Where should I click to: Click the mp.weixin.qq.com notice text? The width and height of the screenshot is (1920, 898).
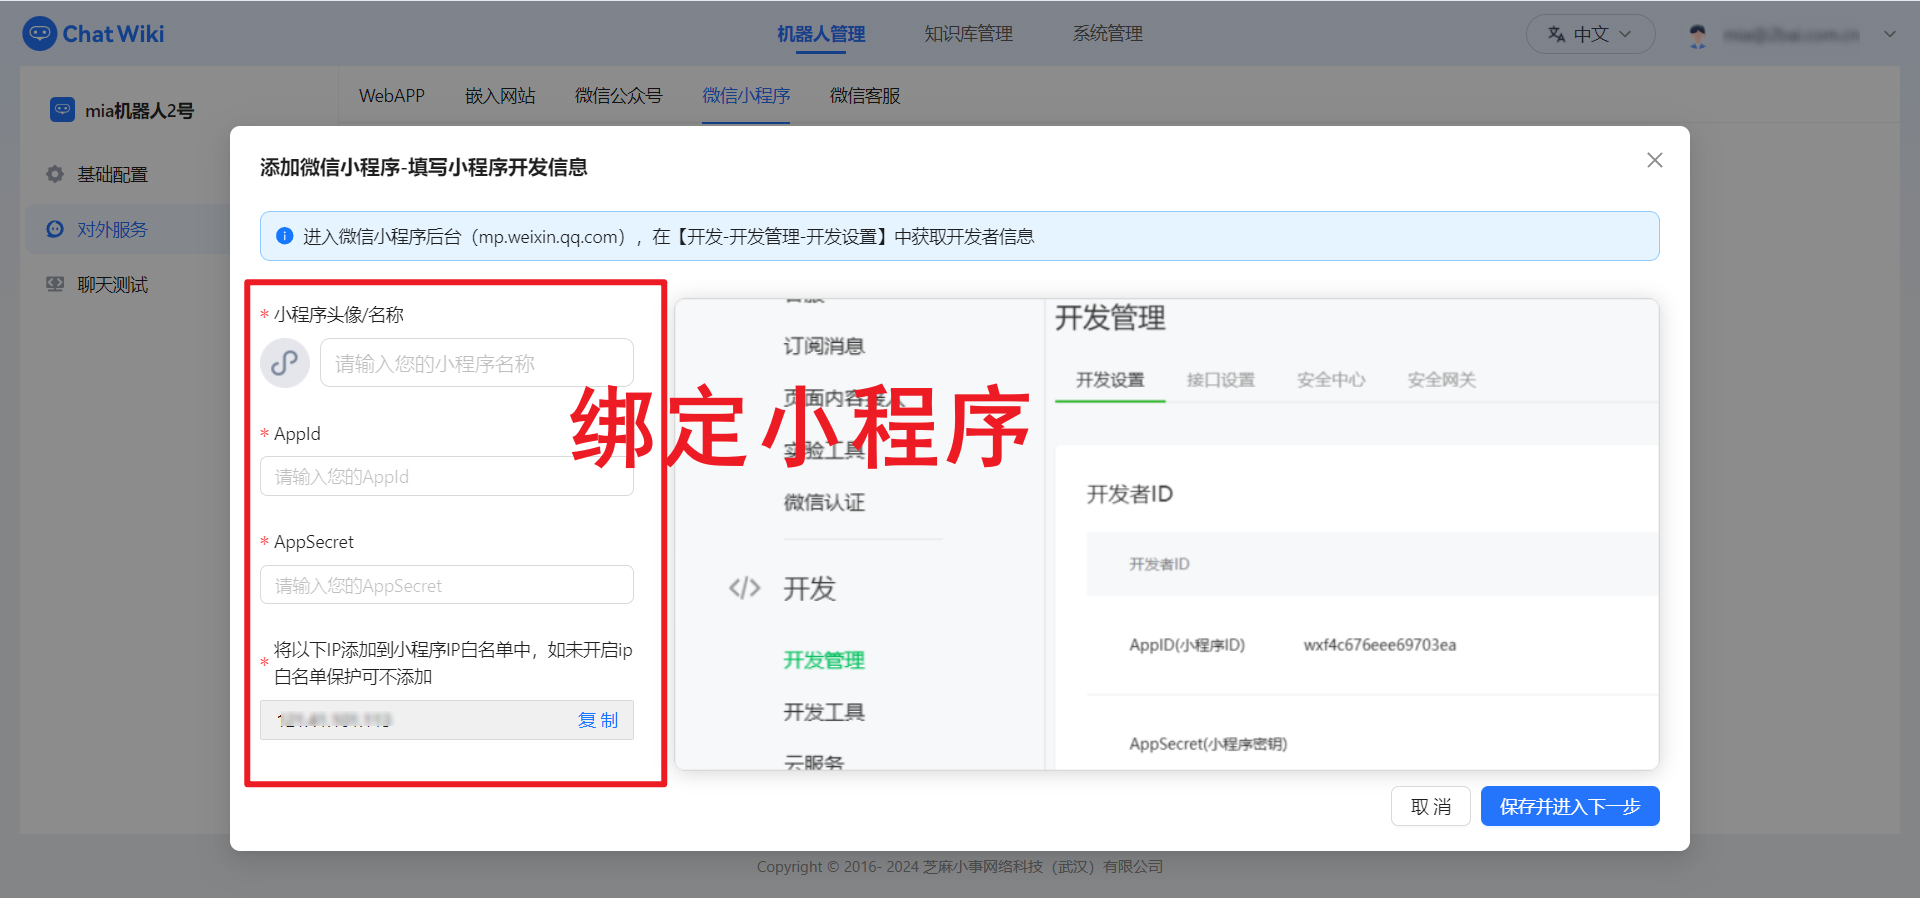pos(669,236)
